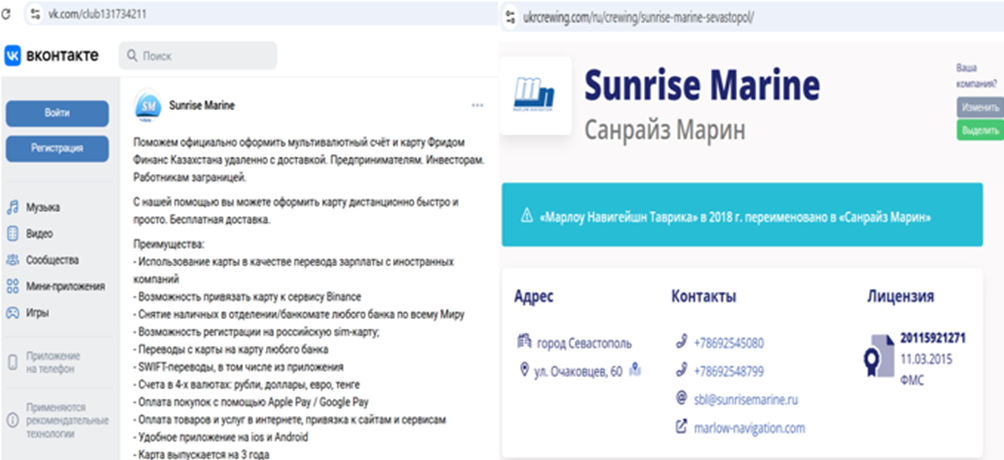Click the Apple Pay / Google Pay line
Screen dimensions: 1004x460
(x=251, y=402)
